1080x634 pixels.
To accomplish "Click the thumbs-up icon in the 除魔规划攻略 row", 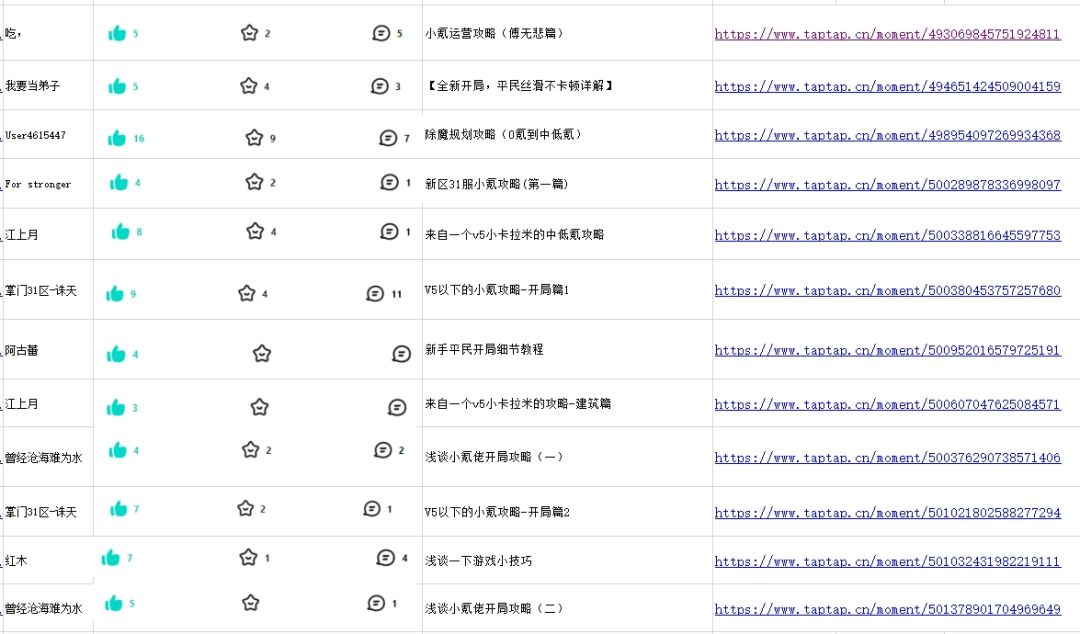I will point(117,138).
